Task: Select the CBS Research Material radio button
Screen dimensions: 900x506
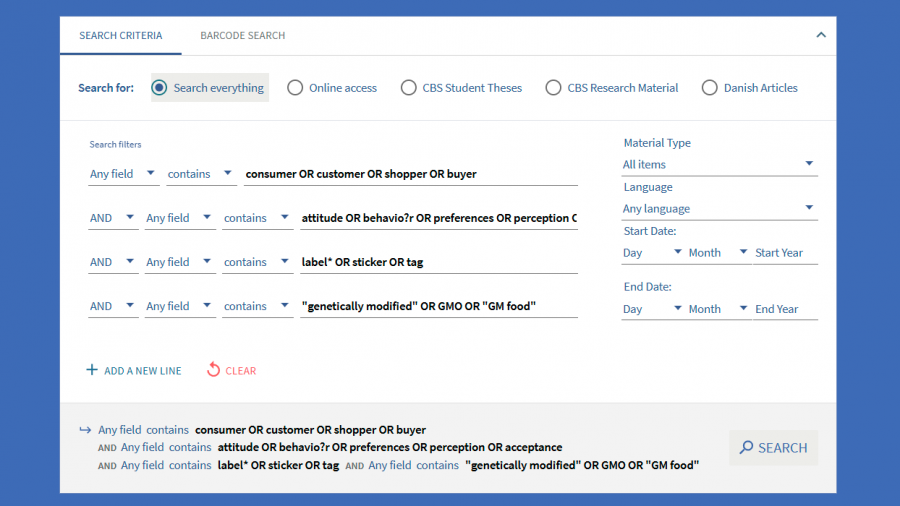Action: coord(553,88)
